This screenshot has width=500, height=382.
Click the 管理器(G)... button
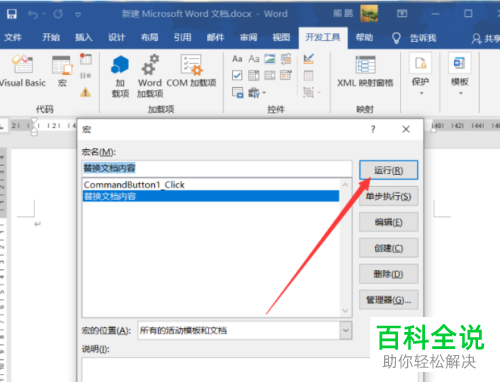[x=388, y=300]
